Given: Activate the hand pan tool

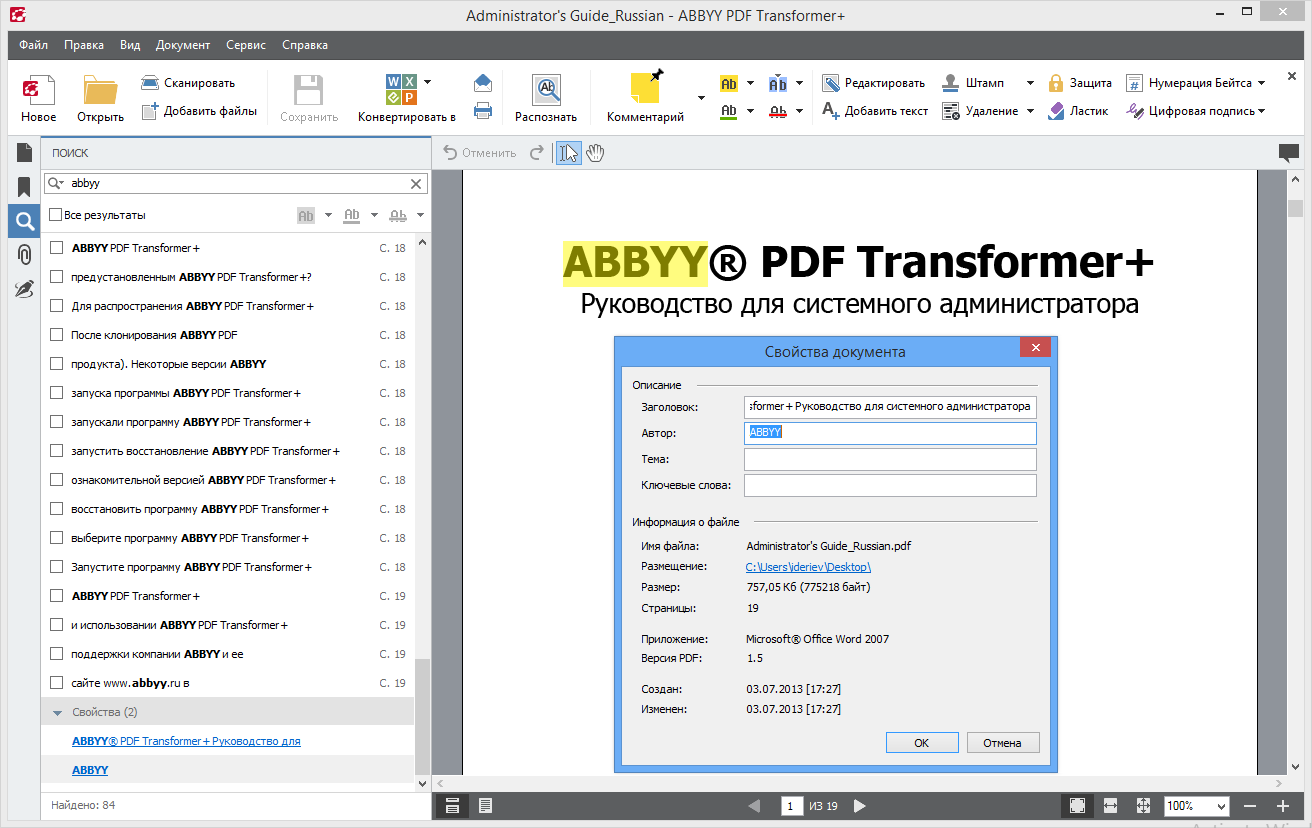Looking at the screenshot, I should click(x=596, y=153).
